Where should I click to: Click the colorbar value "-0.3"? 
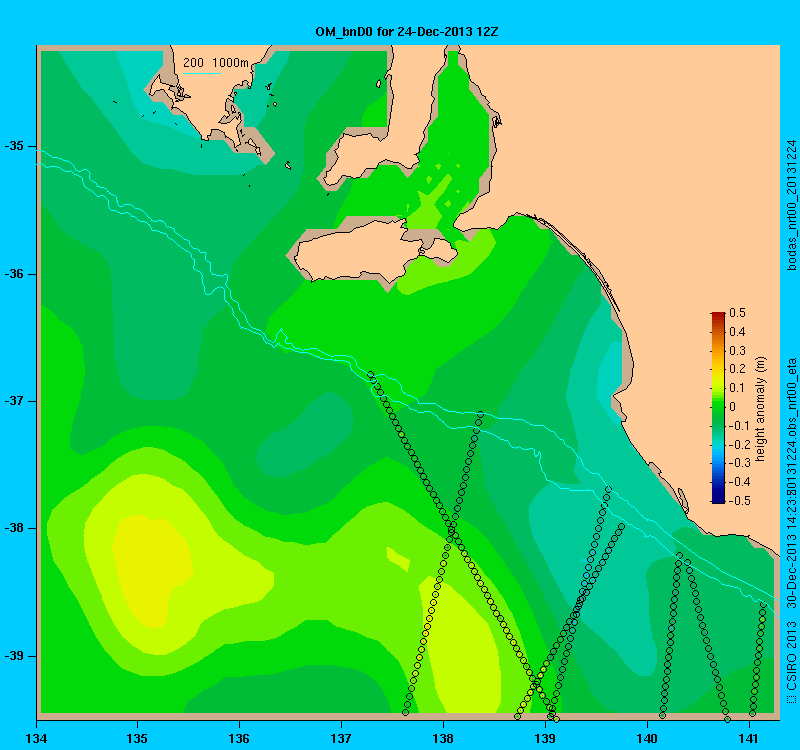pos(738,463)
